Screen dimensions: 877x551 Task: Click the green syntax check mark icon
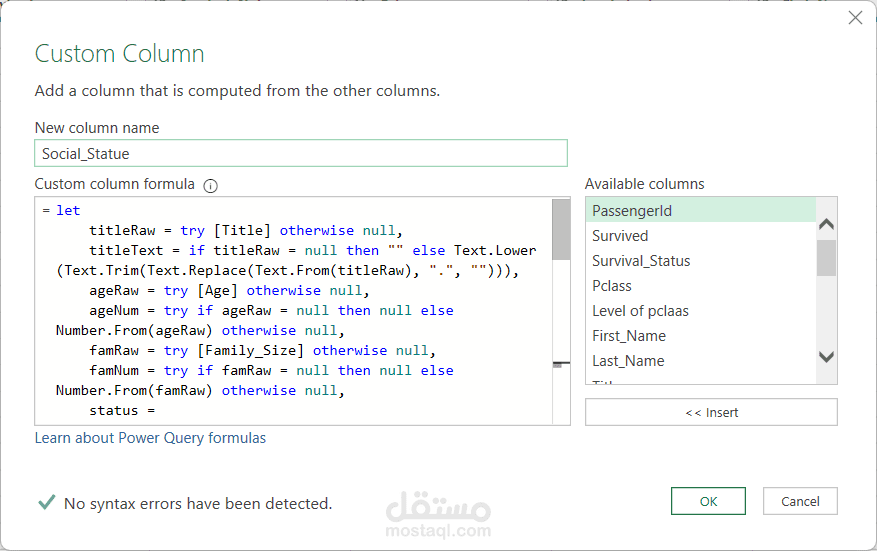(x=46, y=502)
